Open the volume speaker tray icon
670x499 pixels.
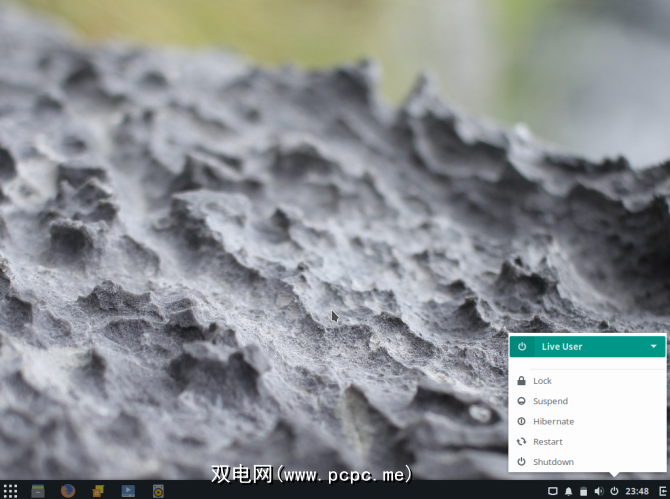pos(599,491)
